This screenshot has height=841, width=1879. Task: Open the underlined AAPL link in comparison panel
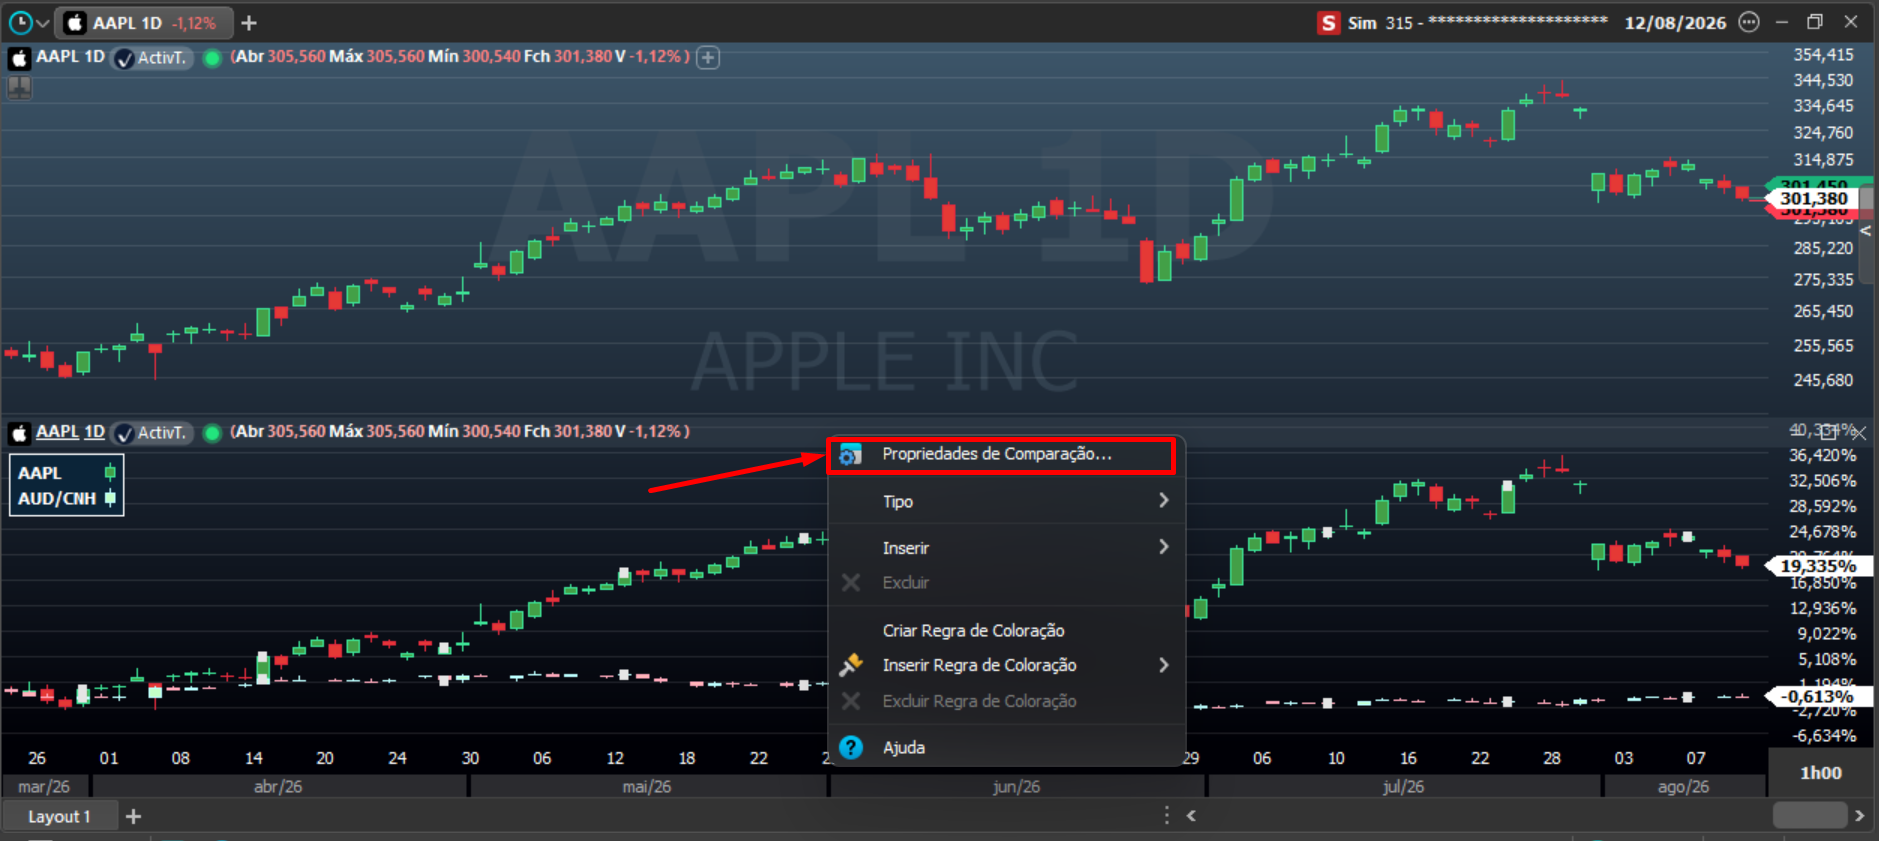(57, 432)
